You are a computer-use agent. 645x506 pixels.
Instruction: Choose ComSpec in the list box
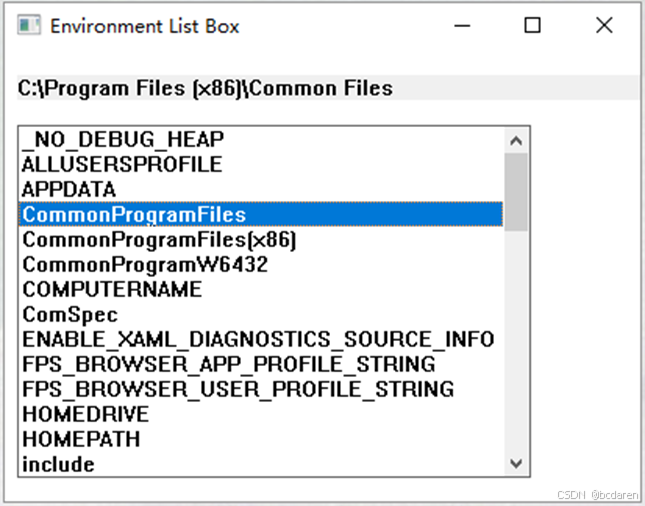[x=261, y=315]
